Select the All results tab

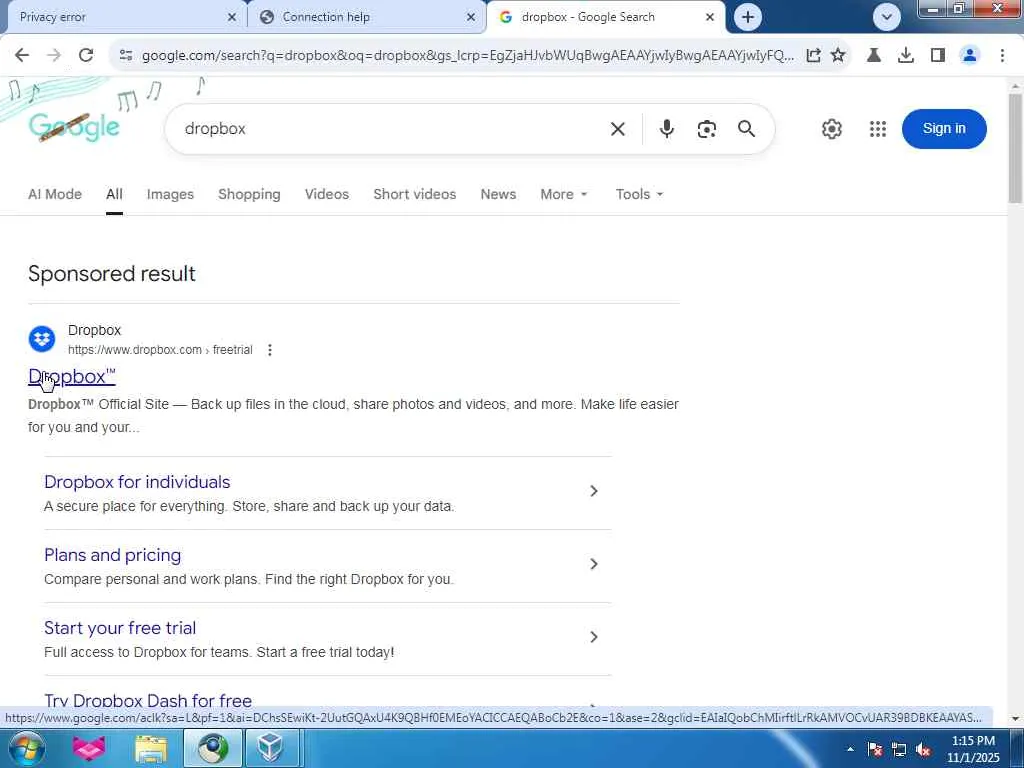coord(114,194)
